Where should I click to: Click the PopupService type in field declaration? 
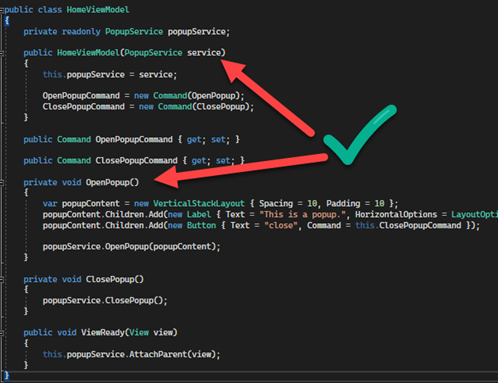(x=134, y=32)
